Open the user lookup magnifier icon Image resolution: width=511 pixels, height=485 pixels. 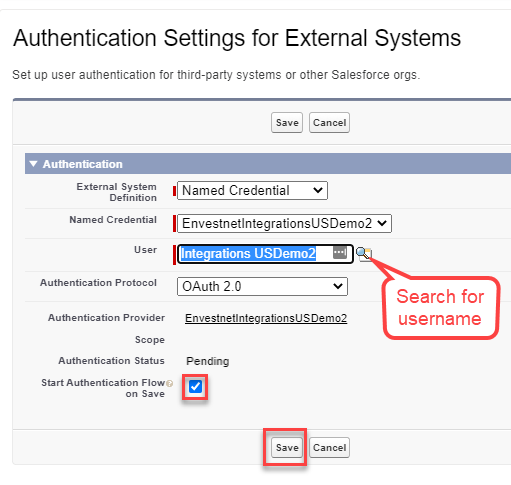point(364,254)
